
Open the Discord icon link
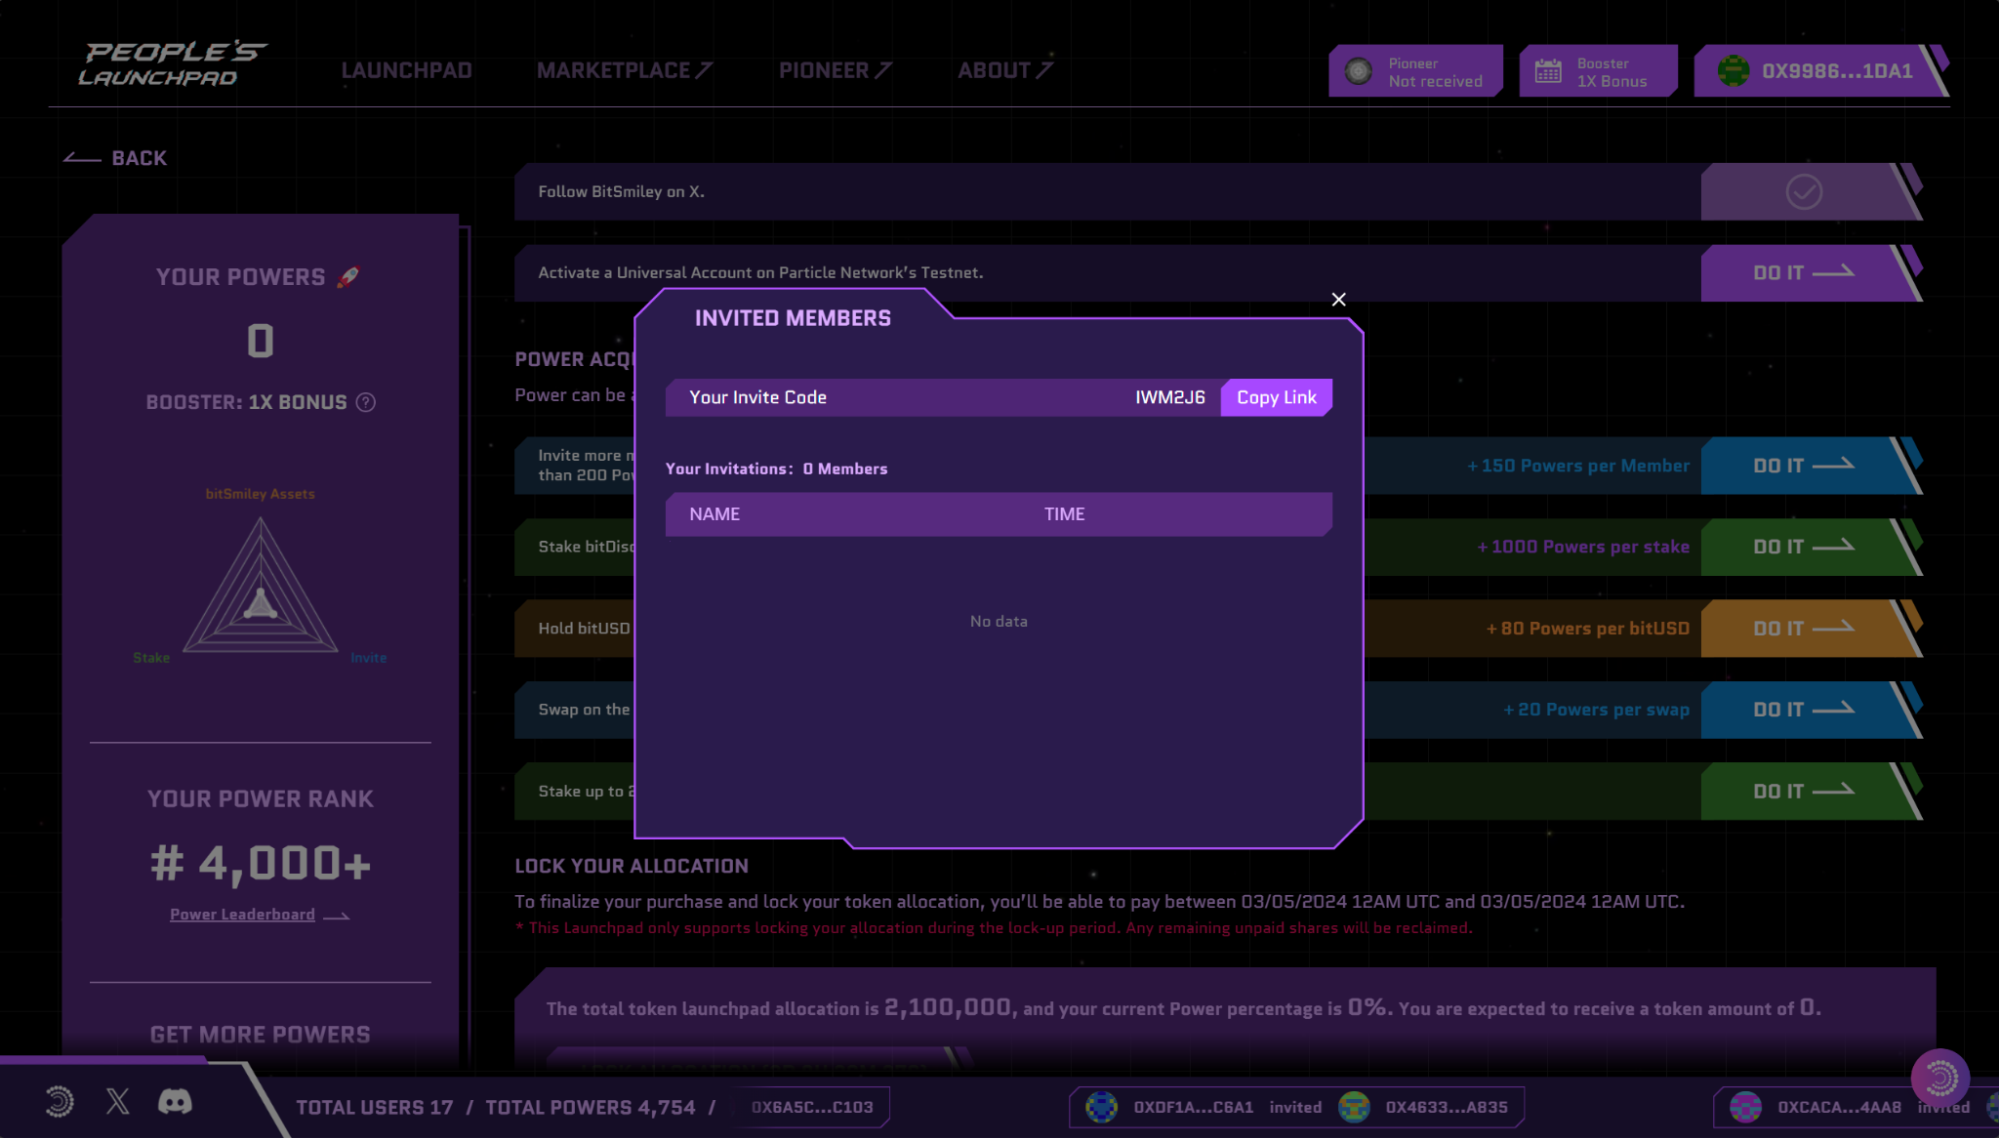point(175,1102)
